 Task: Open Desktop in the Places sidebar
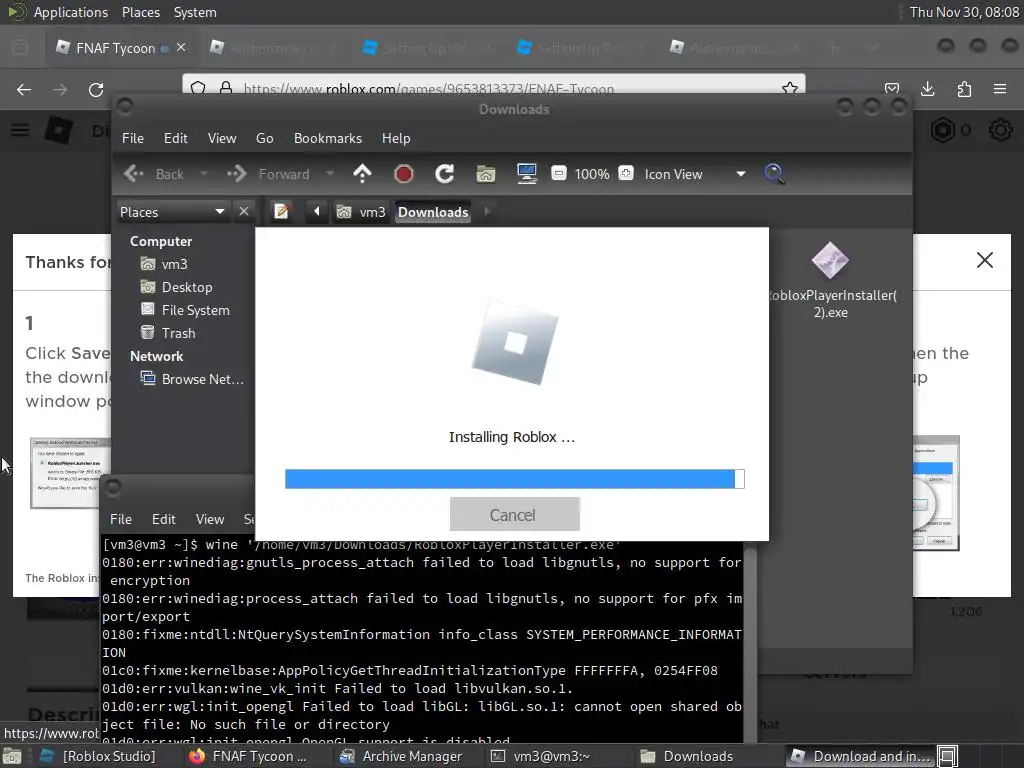176,287
